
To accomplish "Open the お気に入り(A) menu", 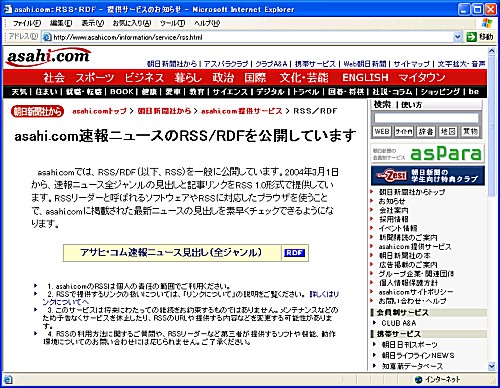I will tap(132, 23).
